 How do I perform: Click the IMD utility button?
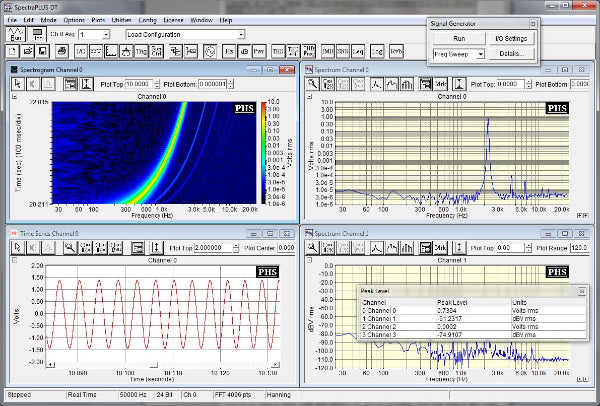point(328,51)
